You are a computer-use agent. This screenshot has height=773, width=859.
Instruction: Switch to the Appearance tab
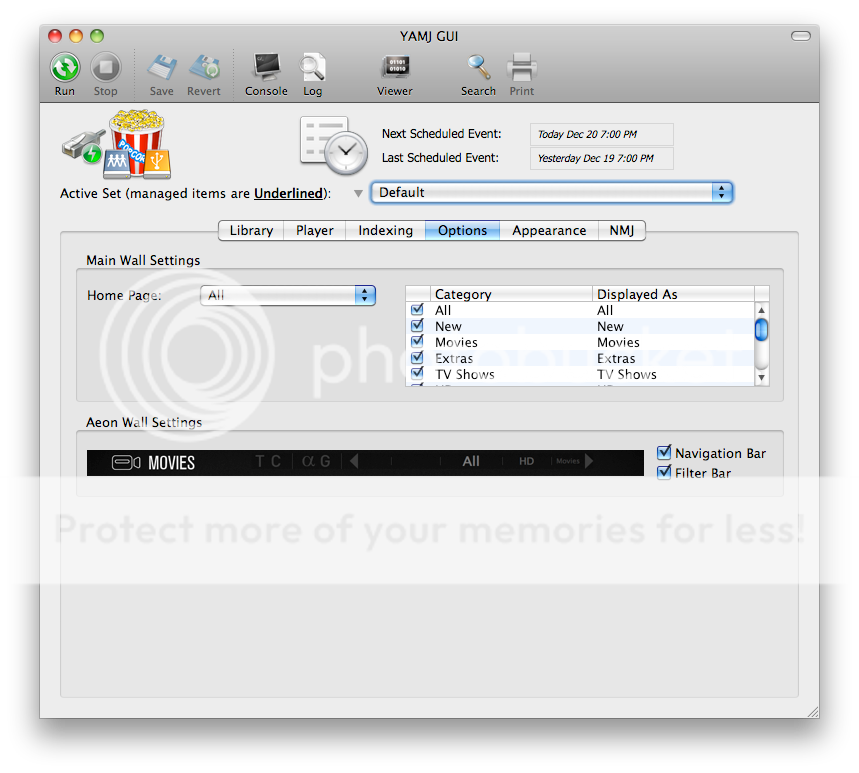(548, 230)
